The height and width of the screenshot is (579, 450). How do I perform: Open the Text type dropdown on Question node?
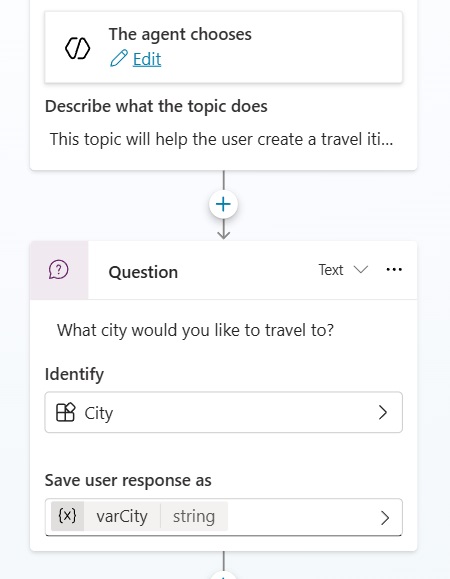point(343,270)
